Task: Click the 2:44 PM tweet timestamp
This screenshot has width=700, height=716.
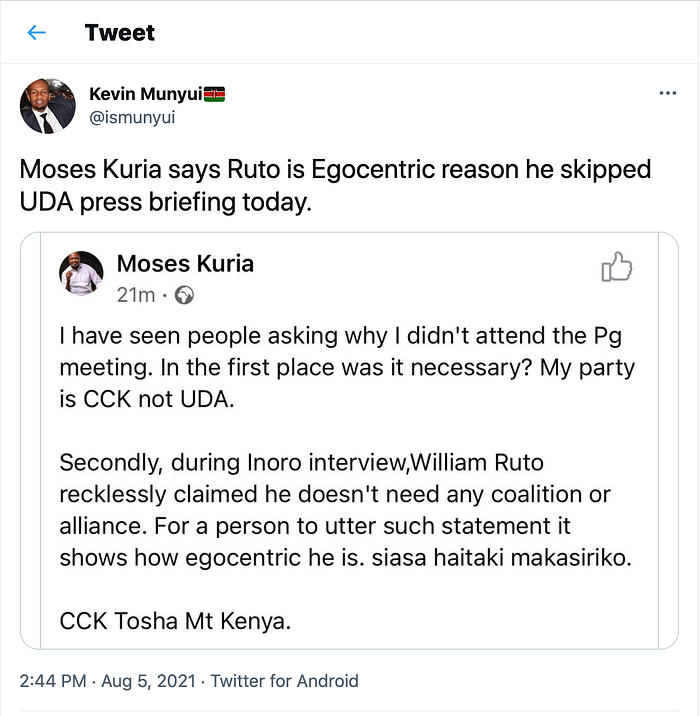Action: 55,681
